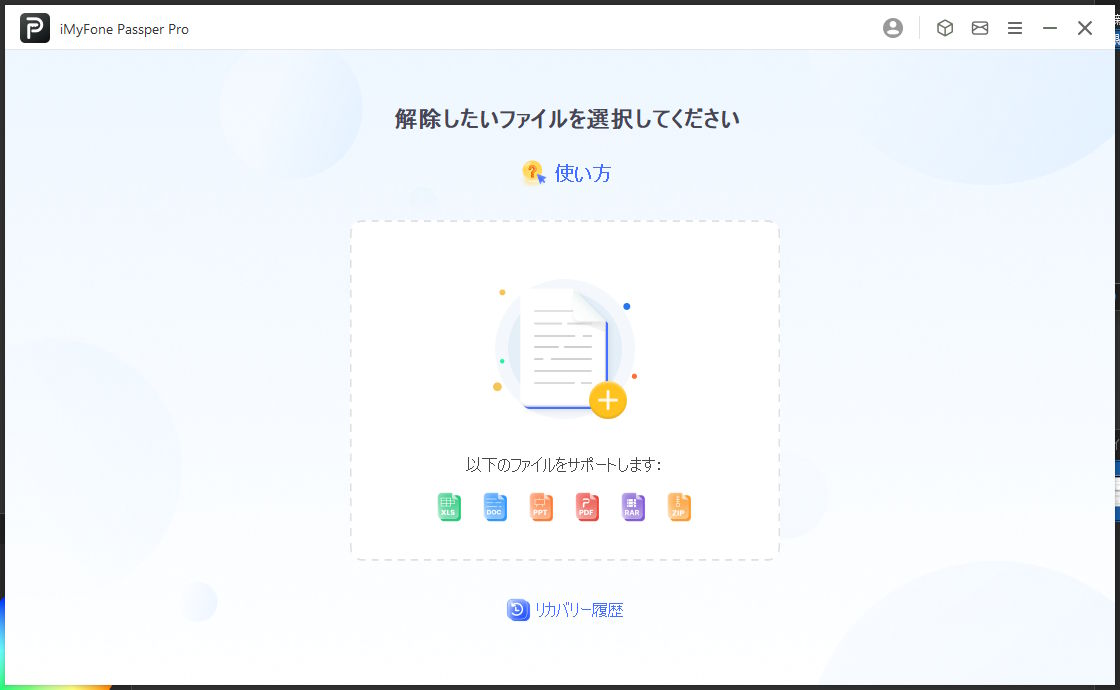This screenshot has height=690, width=1120.
Task: Select the DOC file type icon
Action: (495, 508)
